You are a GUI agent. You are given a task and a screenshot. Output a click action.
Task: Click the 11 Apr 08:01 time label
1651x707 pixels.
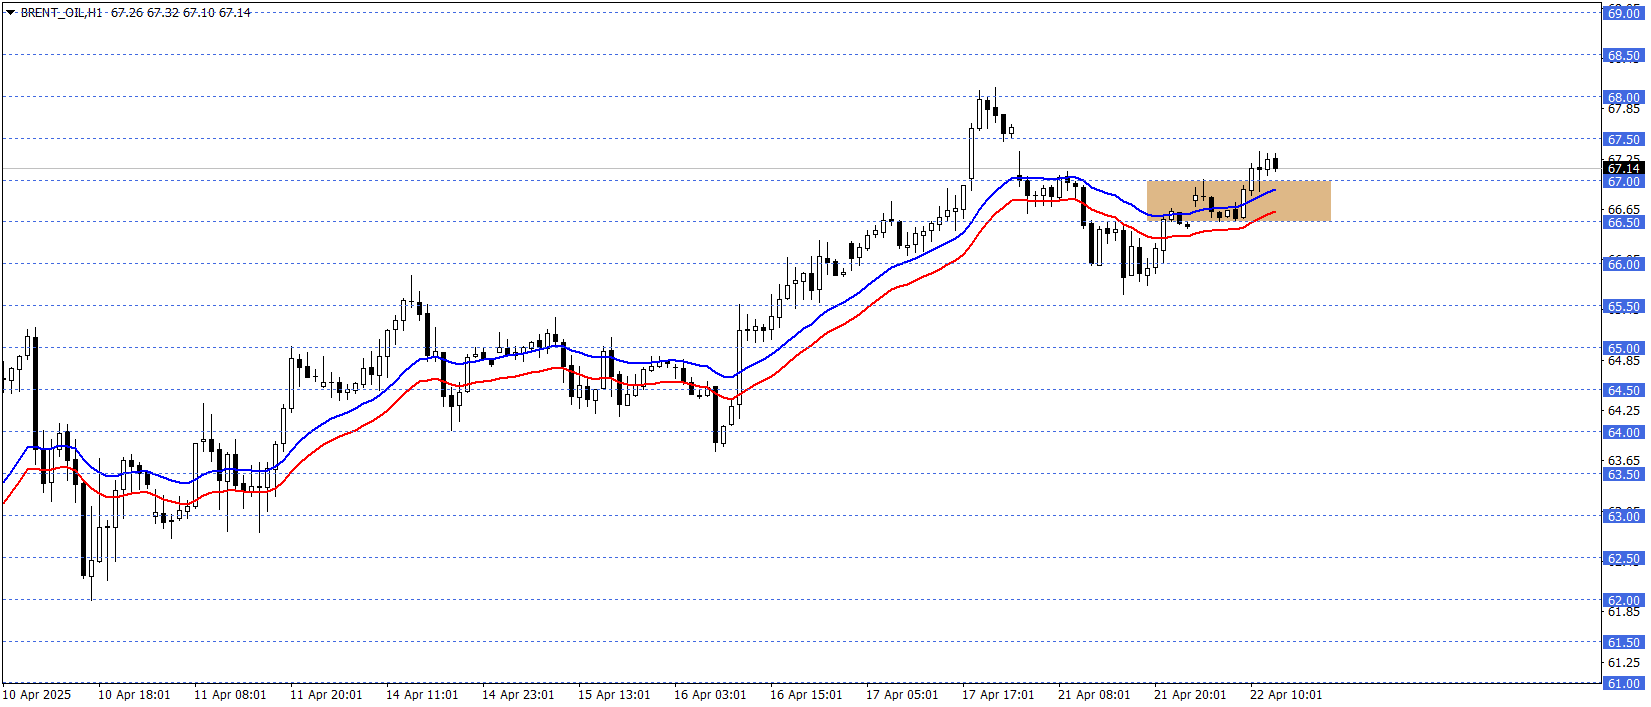point(230,694)
